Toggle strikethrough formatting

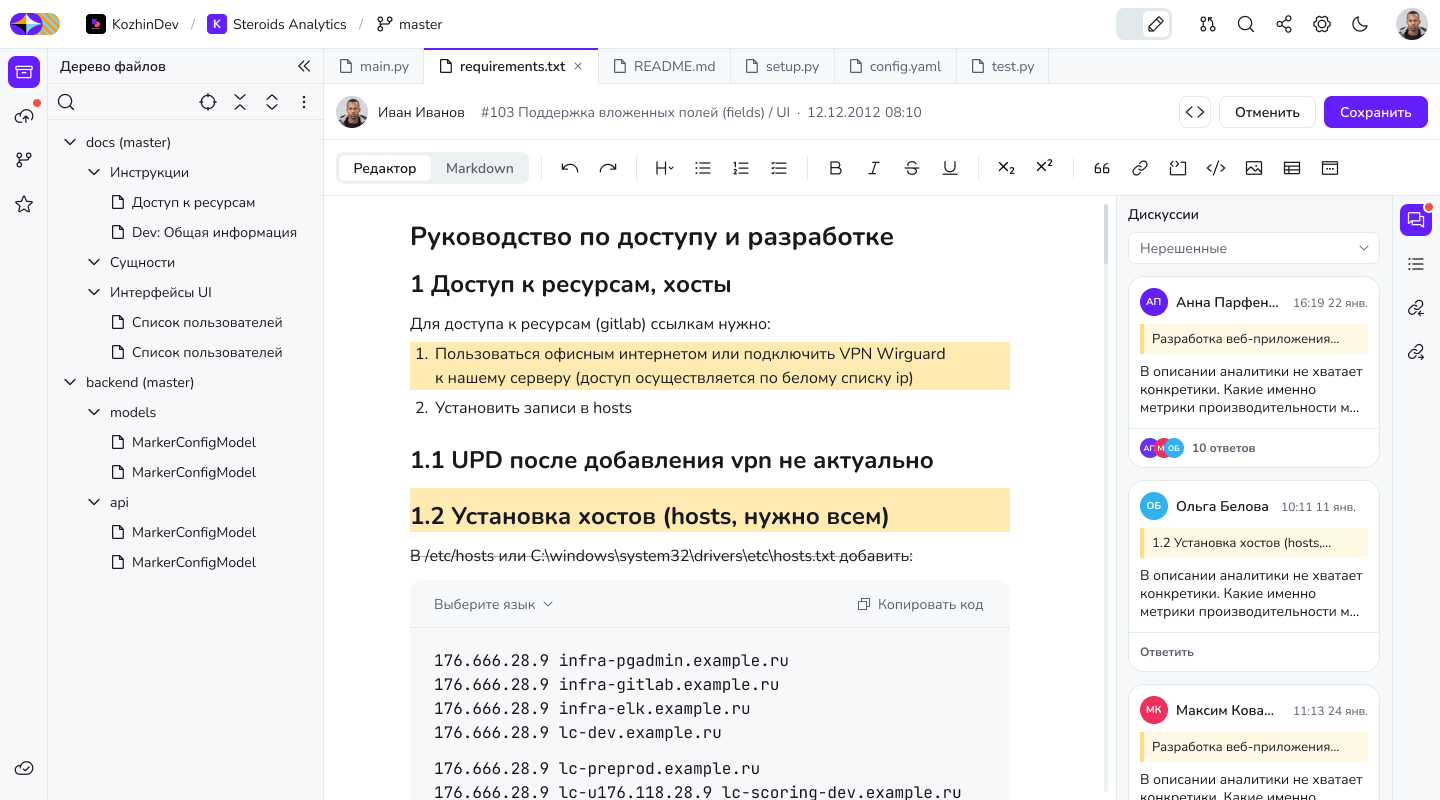912,168
